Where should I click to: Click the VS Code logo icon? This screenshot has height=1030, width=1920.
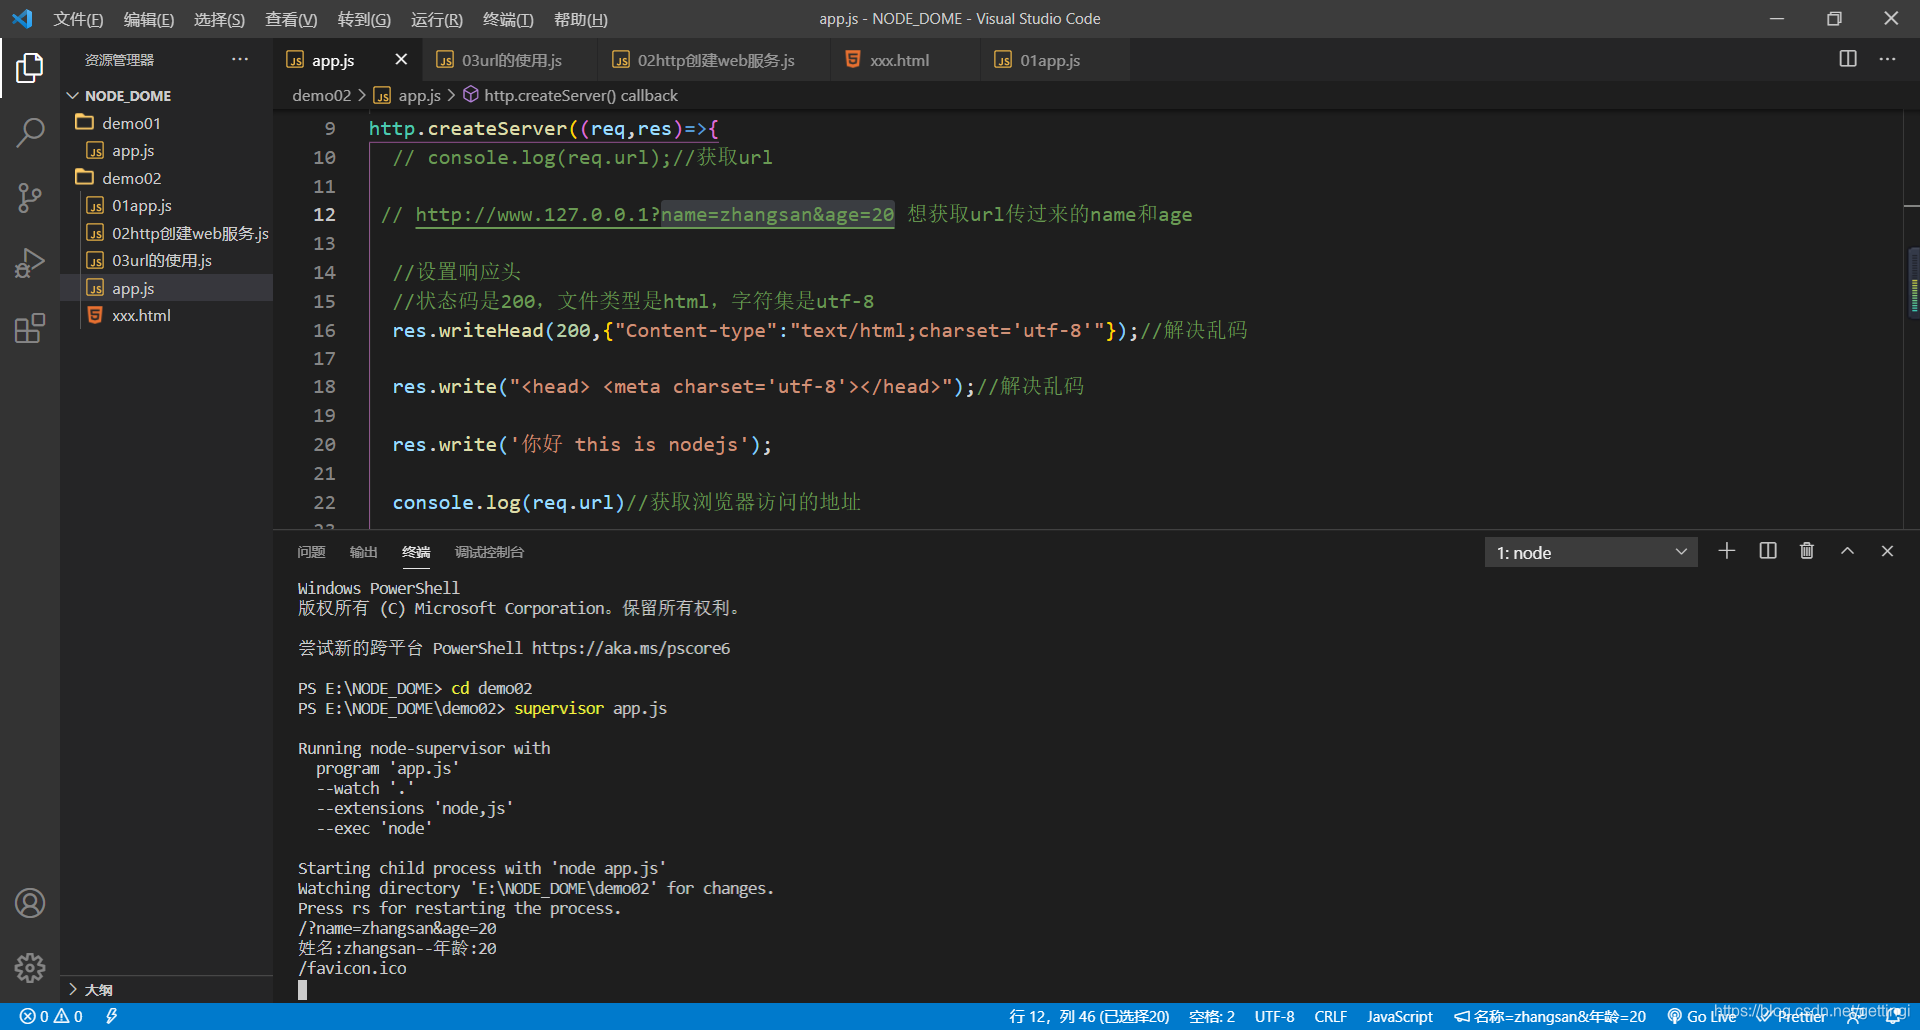(x=22, y=19)
